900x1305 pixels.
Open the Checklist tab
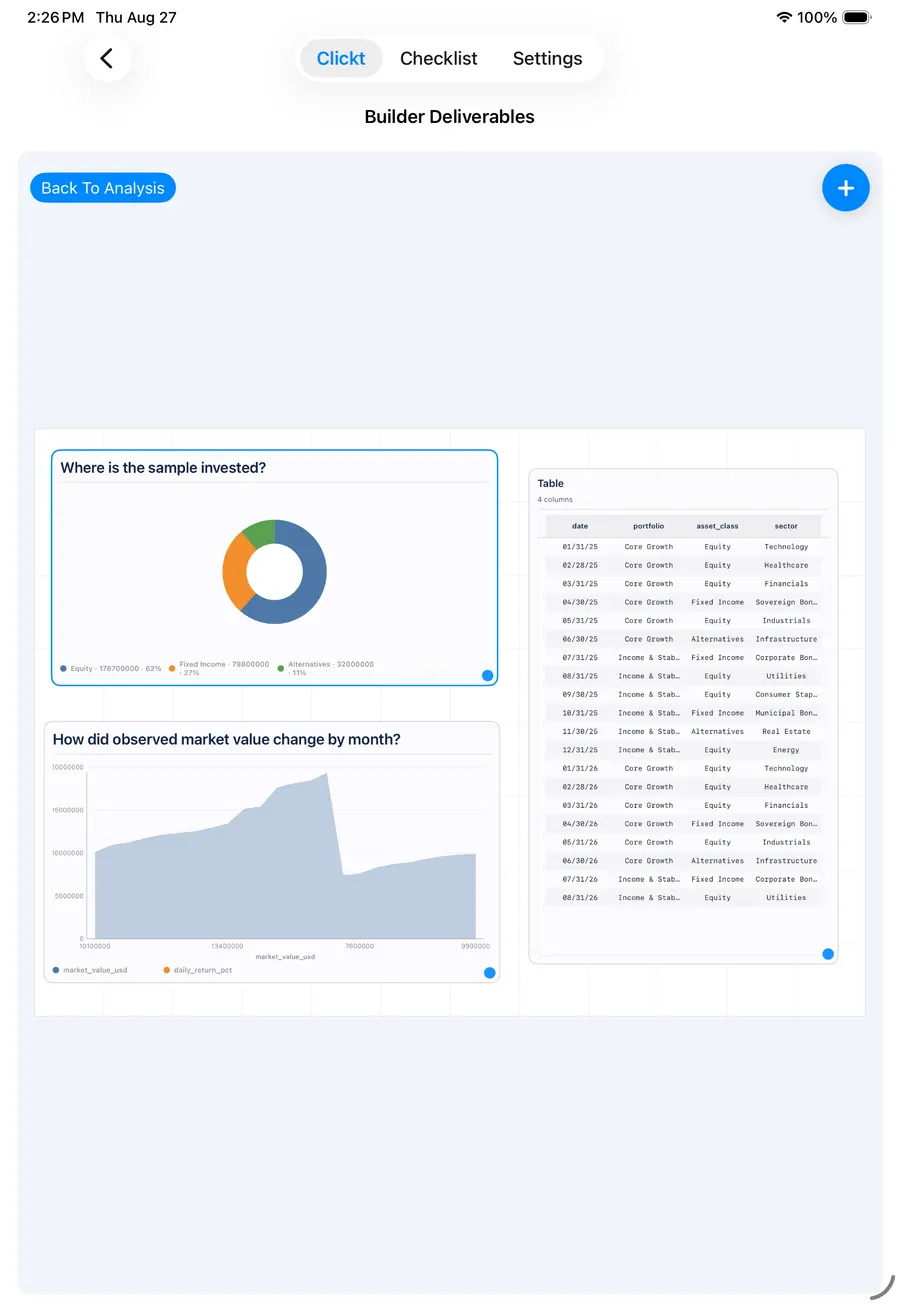click(x=439, y=58)
